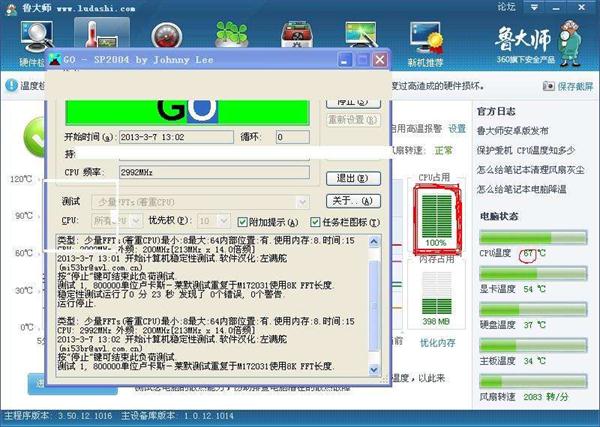600x427 pixels.
Task: Click the 风扇转速 progress bar
Action: click(x=533, y=381)
